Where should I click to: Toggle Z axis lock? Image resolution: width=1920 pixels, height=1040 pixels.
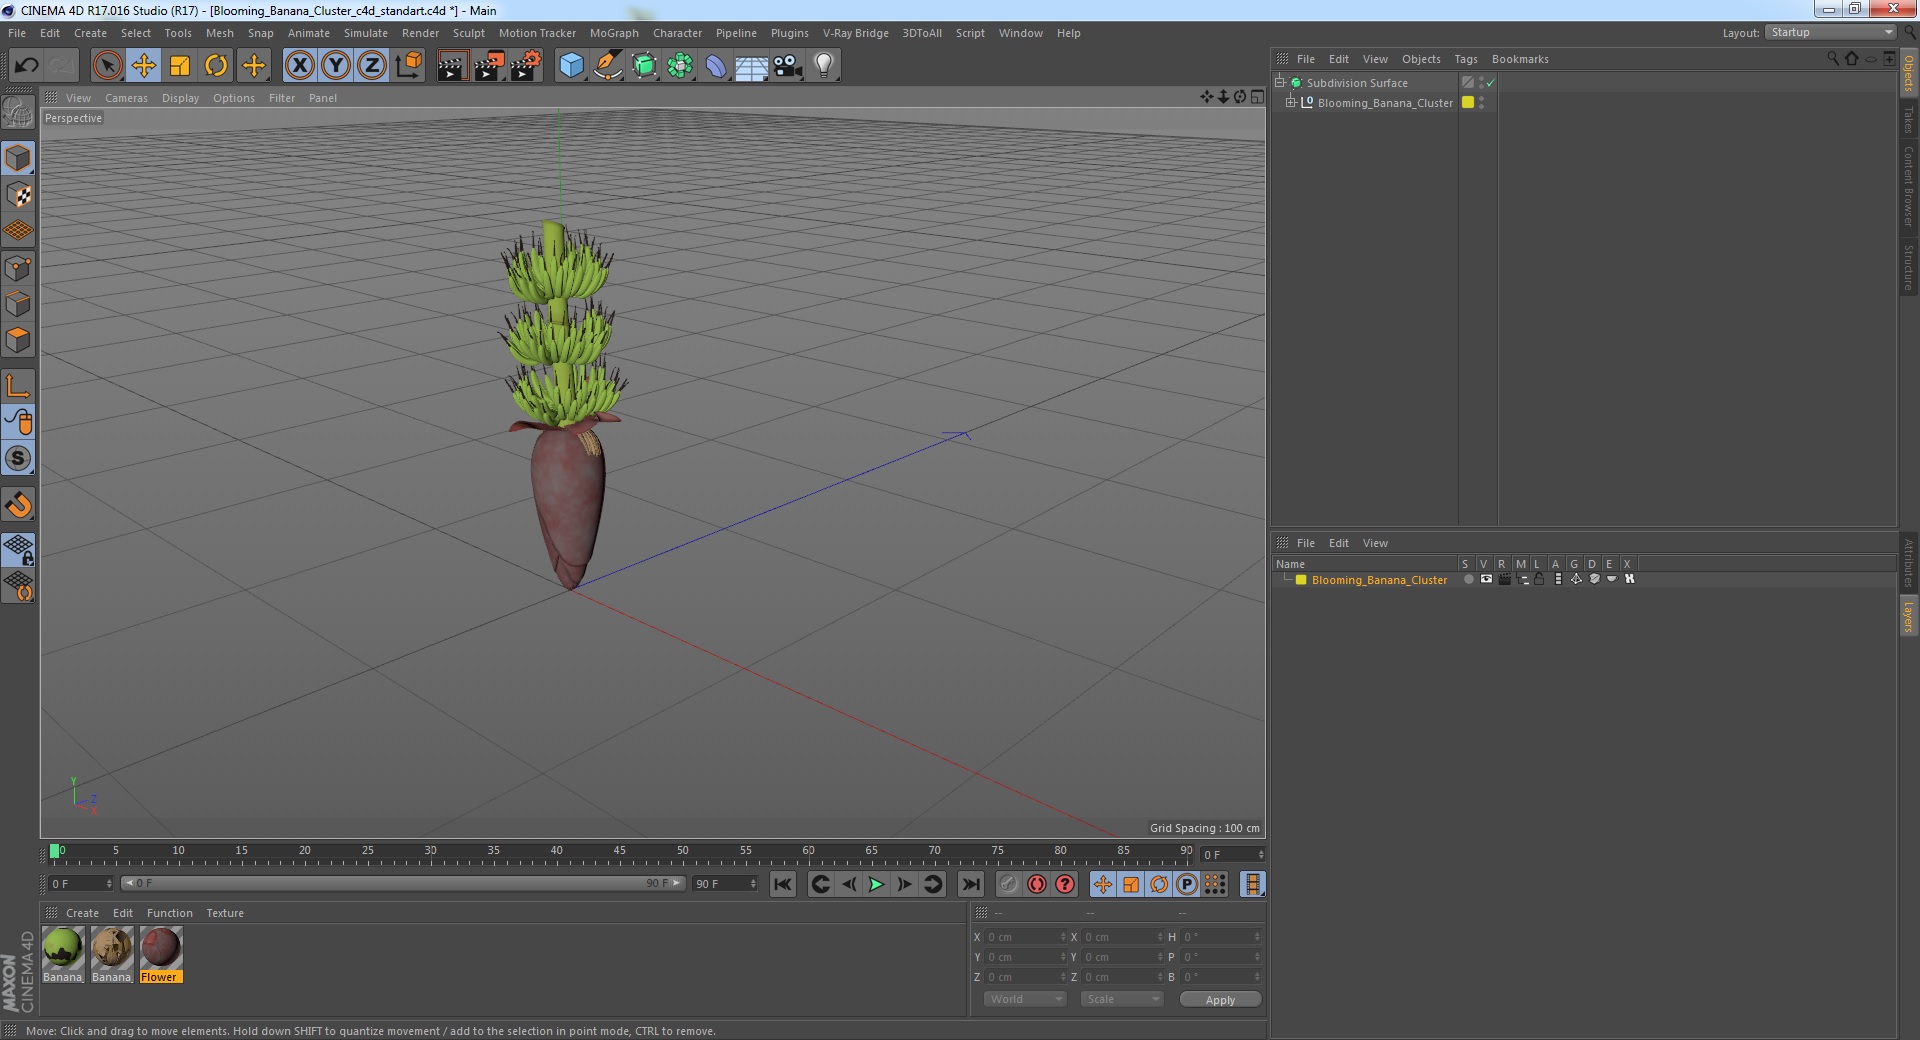point(372,66)
